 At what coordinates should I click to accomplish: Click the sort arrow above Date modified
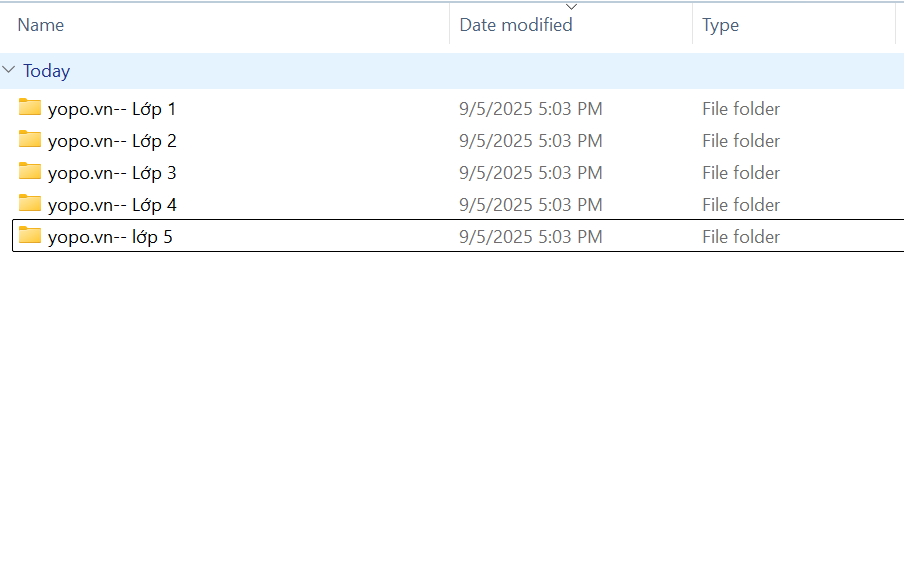[572, 7]
